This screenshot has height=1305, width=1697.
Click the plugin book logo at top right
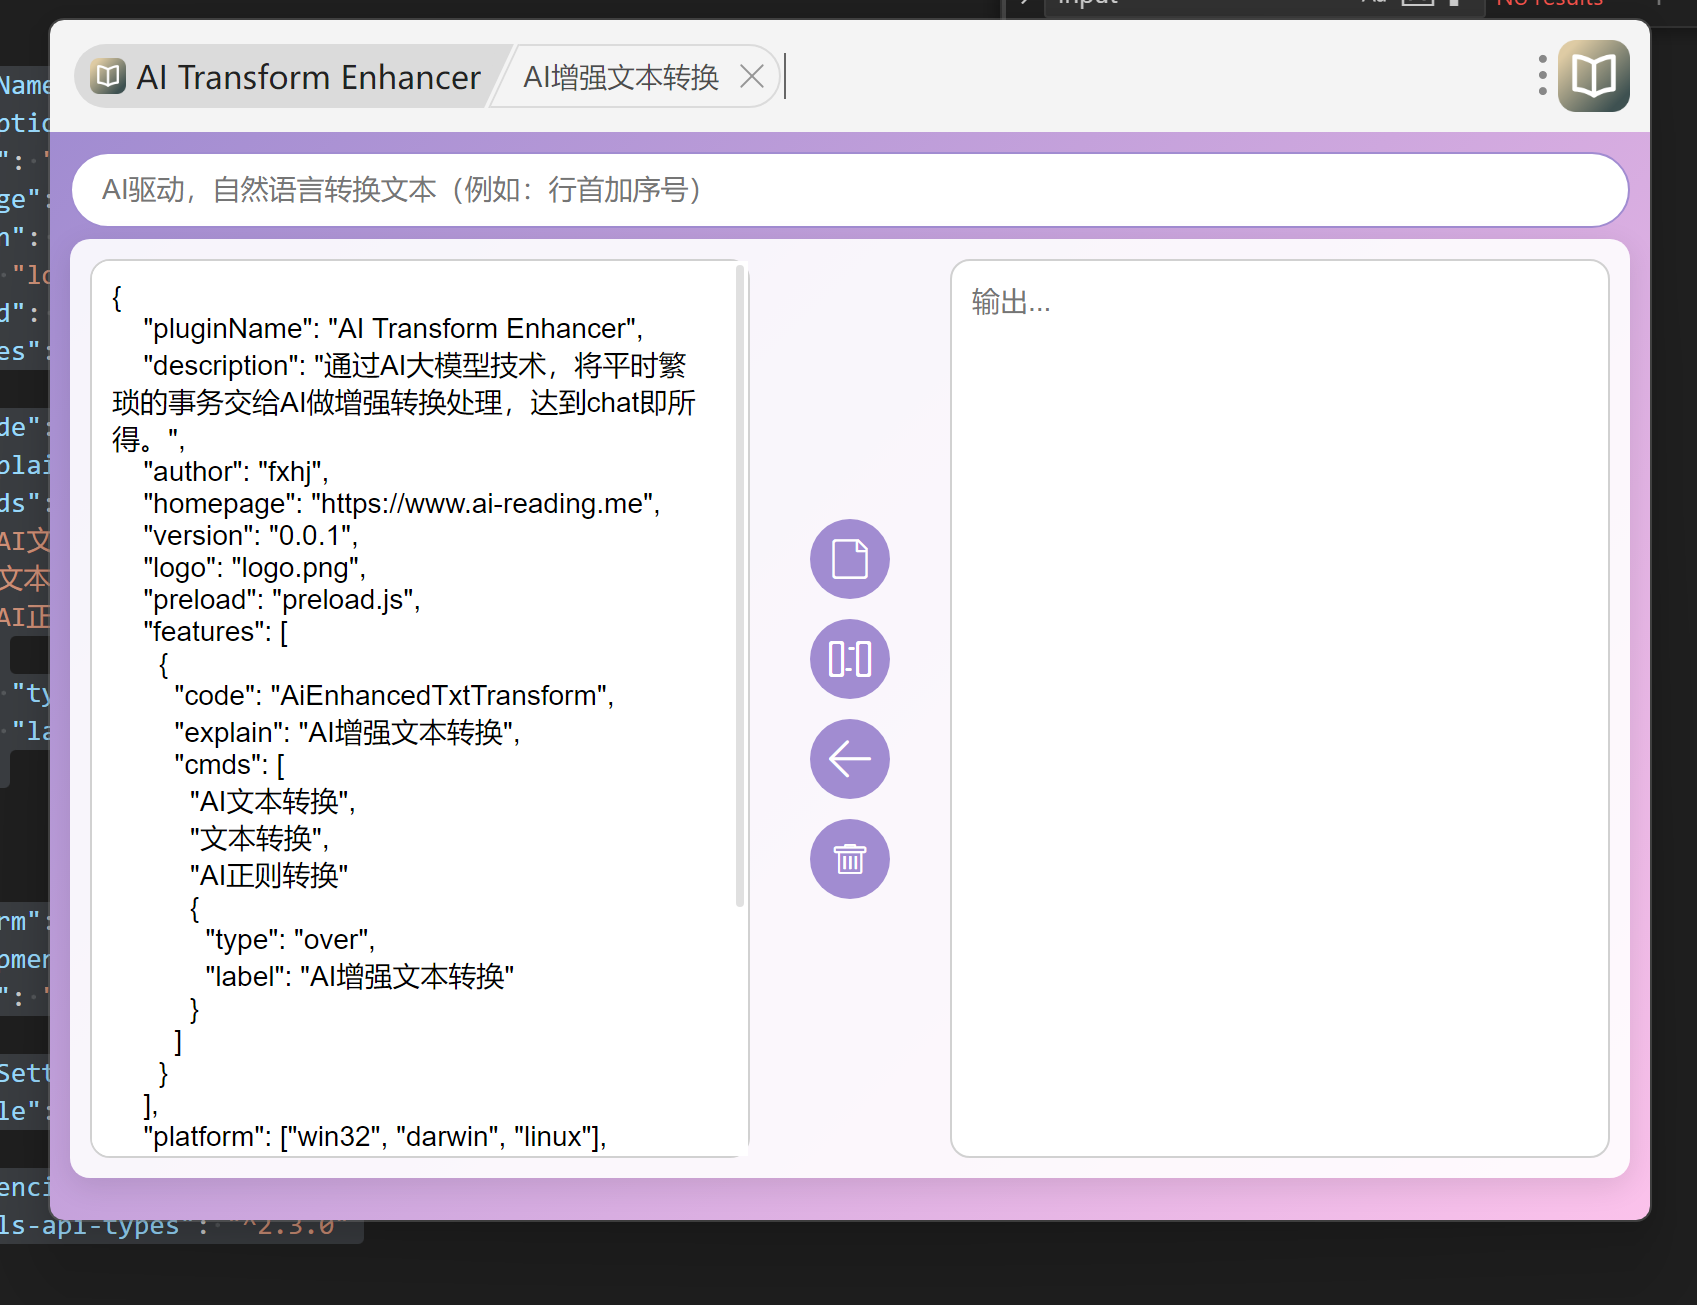[x=1594, y=76]
